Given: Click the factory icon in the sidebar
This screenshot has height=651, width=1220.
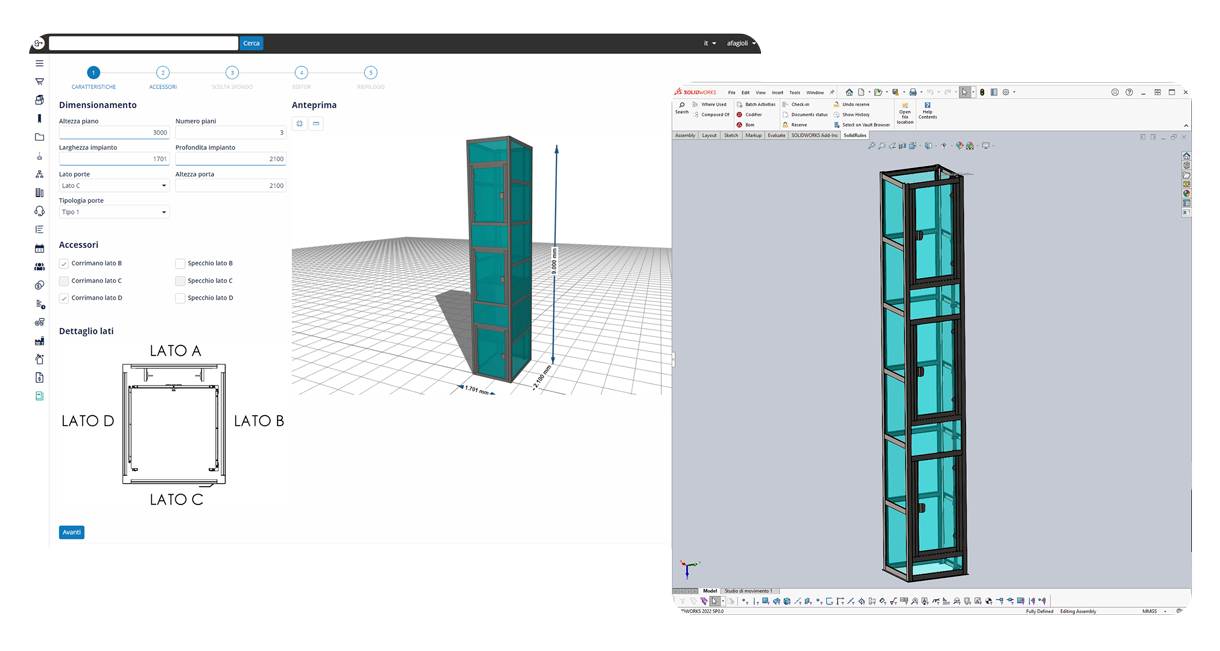Looking at the screenshot, I should coord(40,341).
